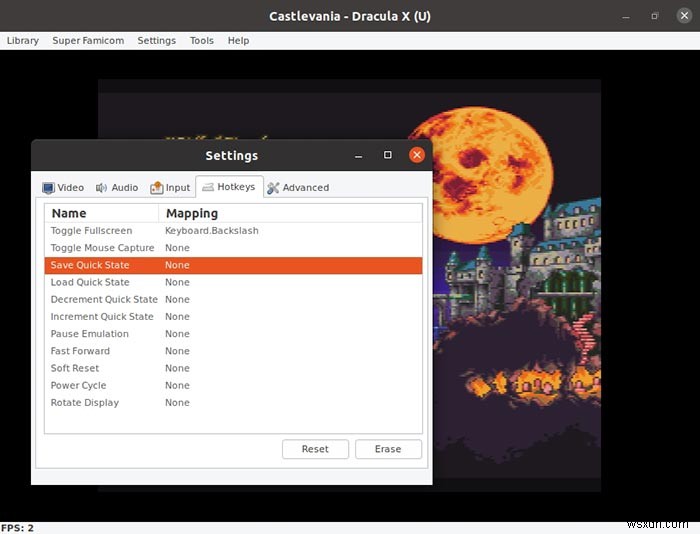This screenshot has width=700, height=534.
Task: Open the Settings menu in menu bar
Action: click(157, 41)
